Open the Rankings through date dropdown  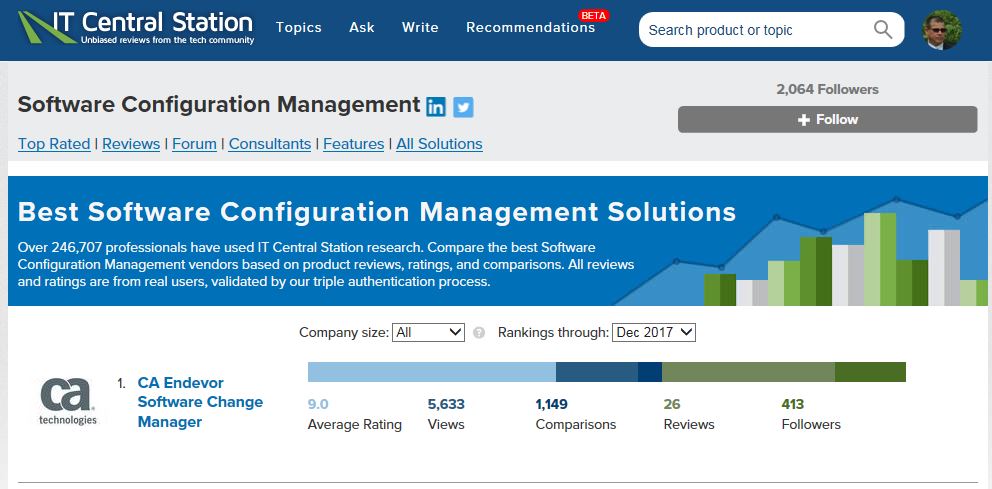pyautogui.click(x=653, y=332)
